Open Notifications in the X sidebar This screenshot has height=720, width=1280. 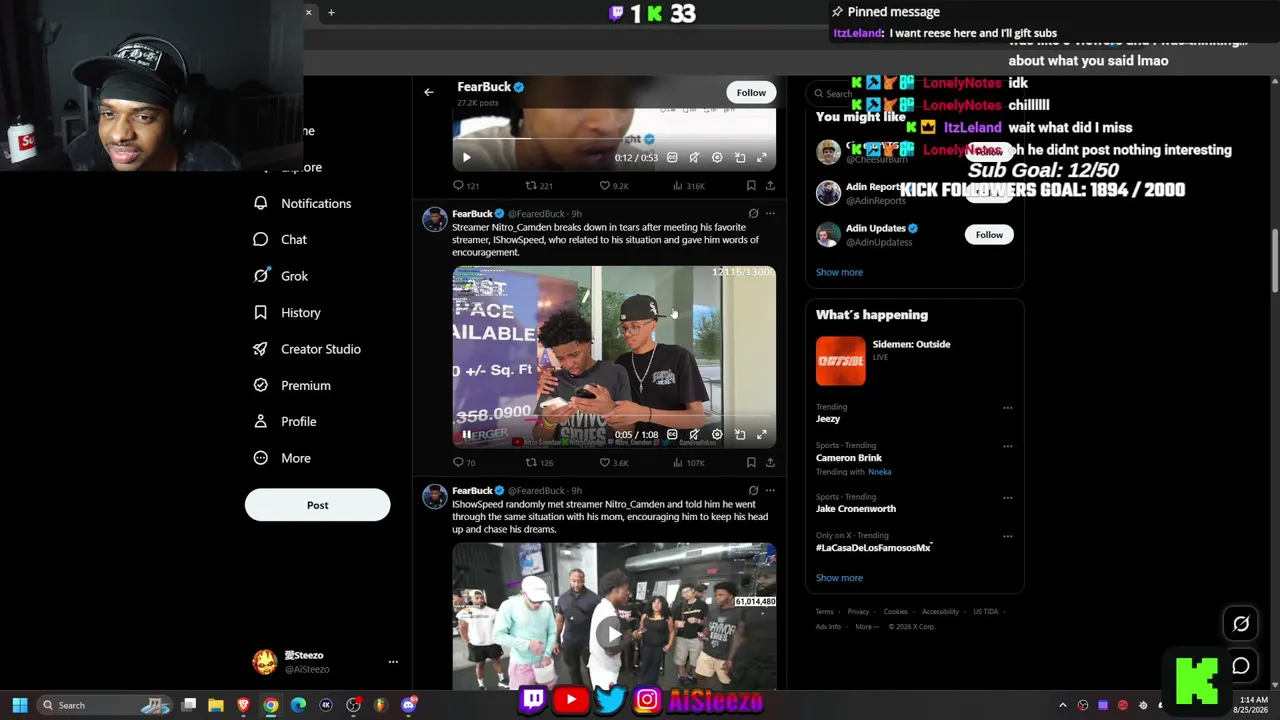[x=302, y=203]
